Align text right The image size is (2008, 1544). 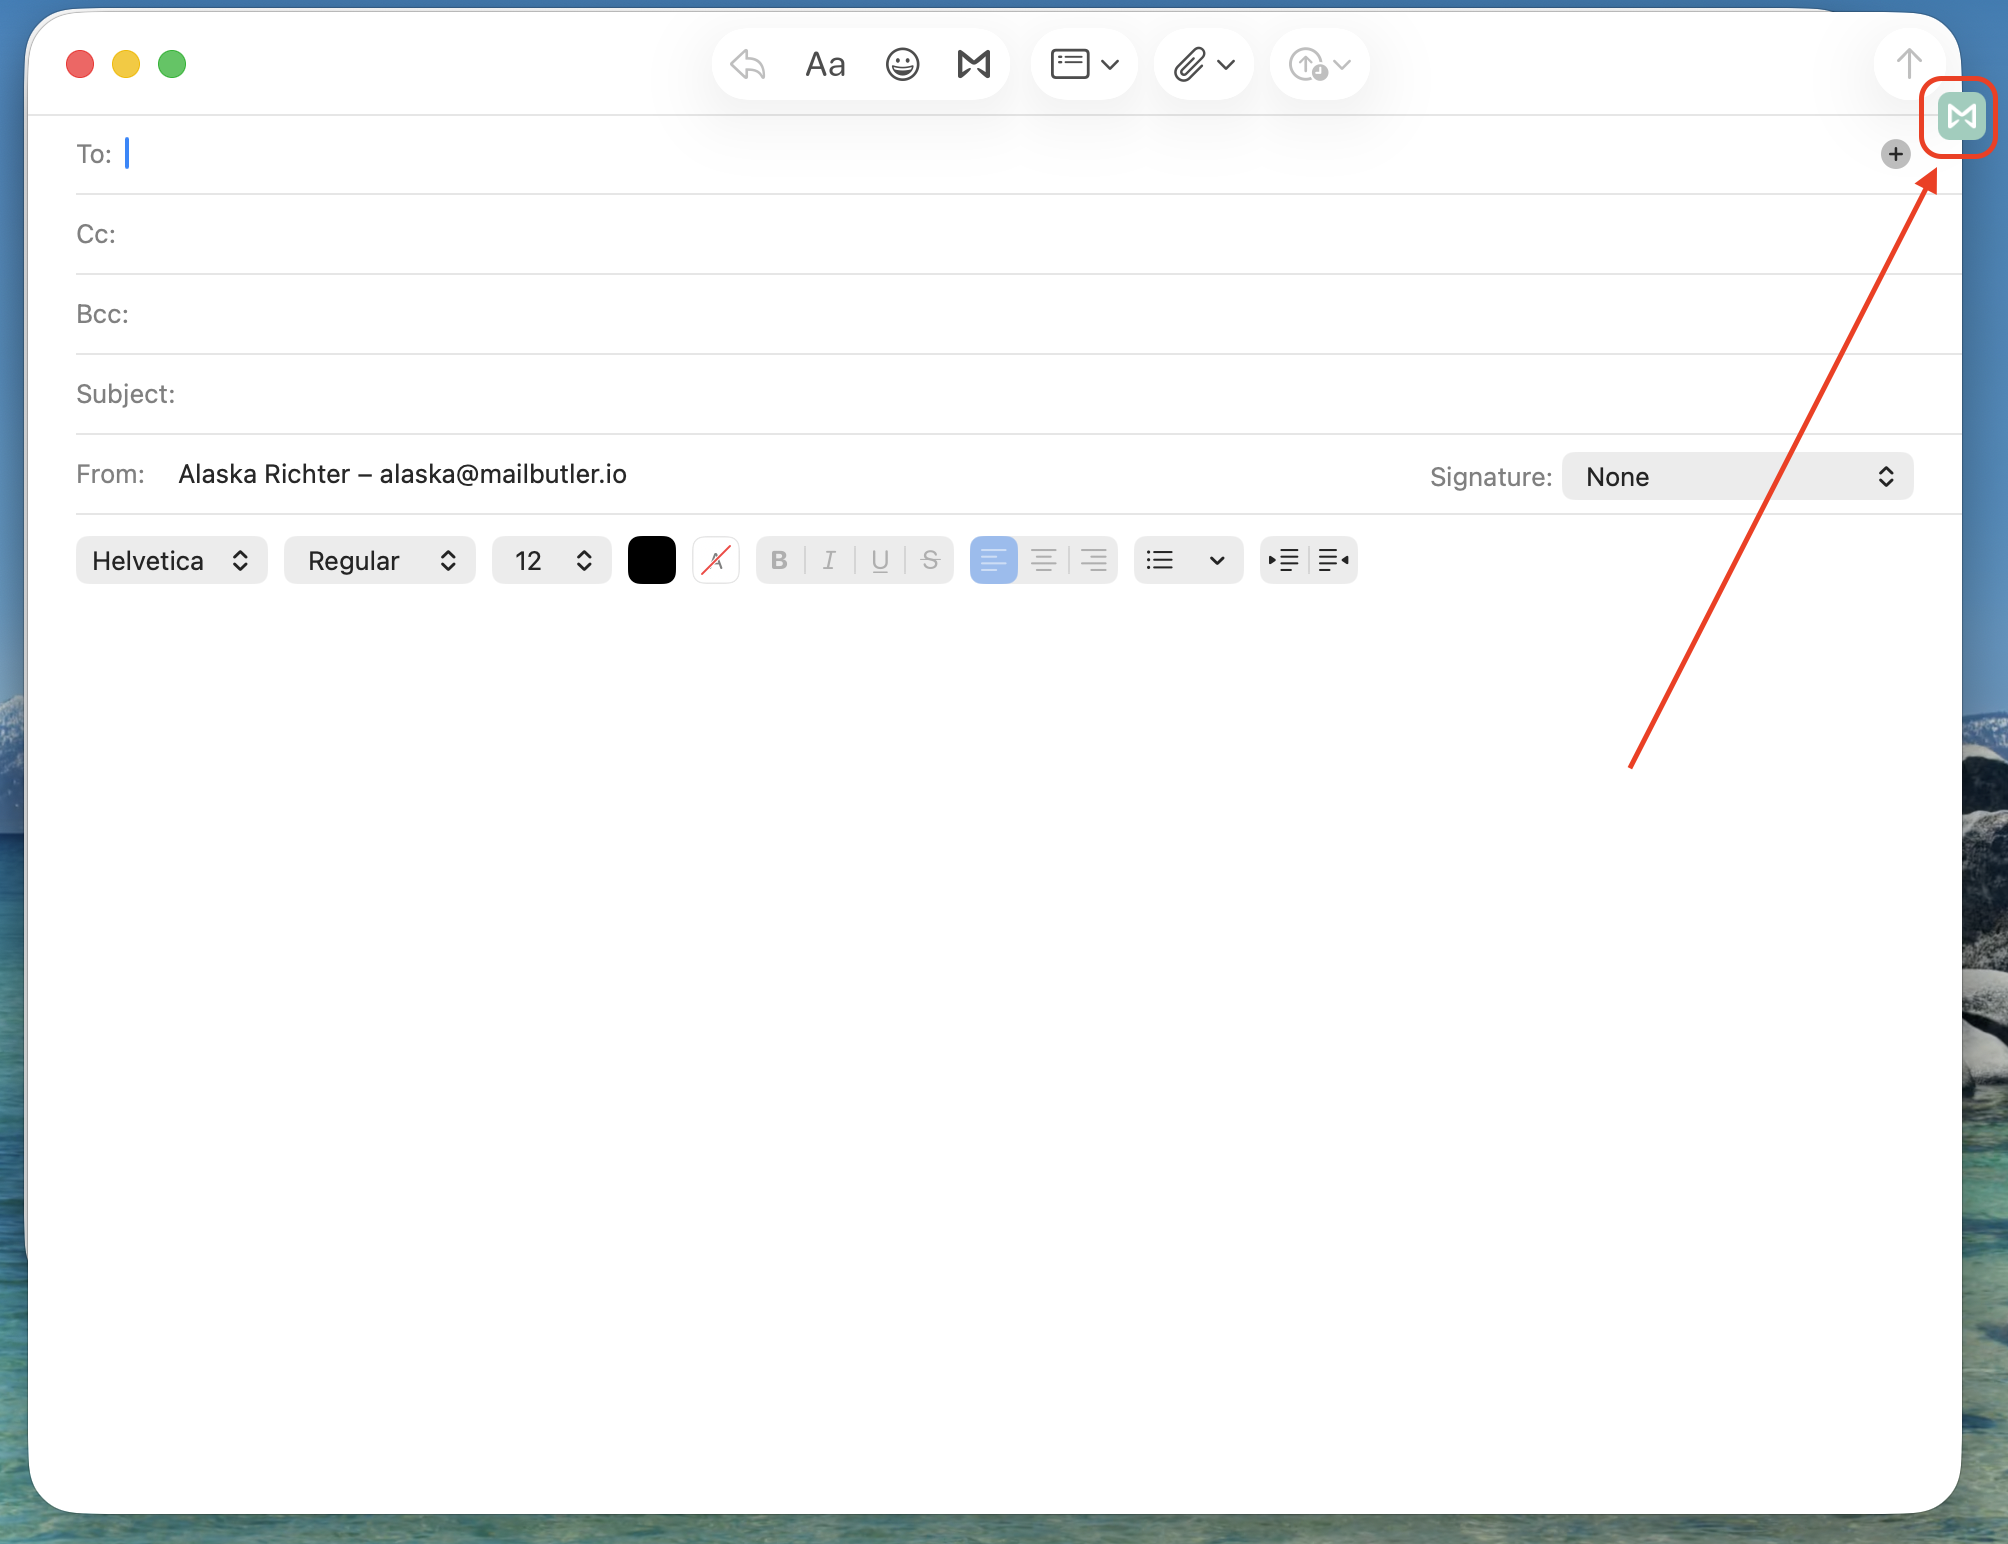click(1094, 560)
